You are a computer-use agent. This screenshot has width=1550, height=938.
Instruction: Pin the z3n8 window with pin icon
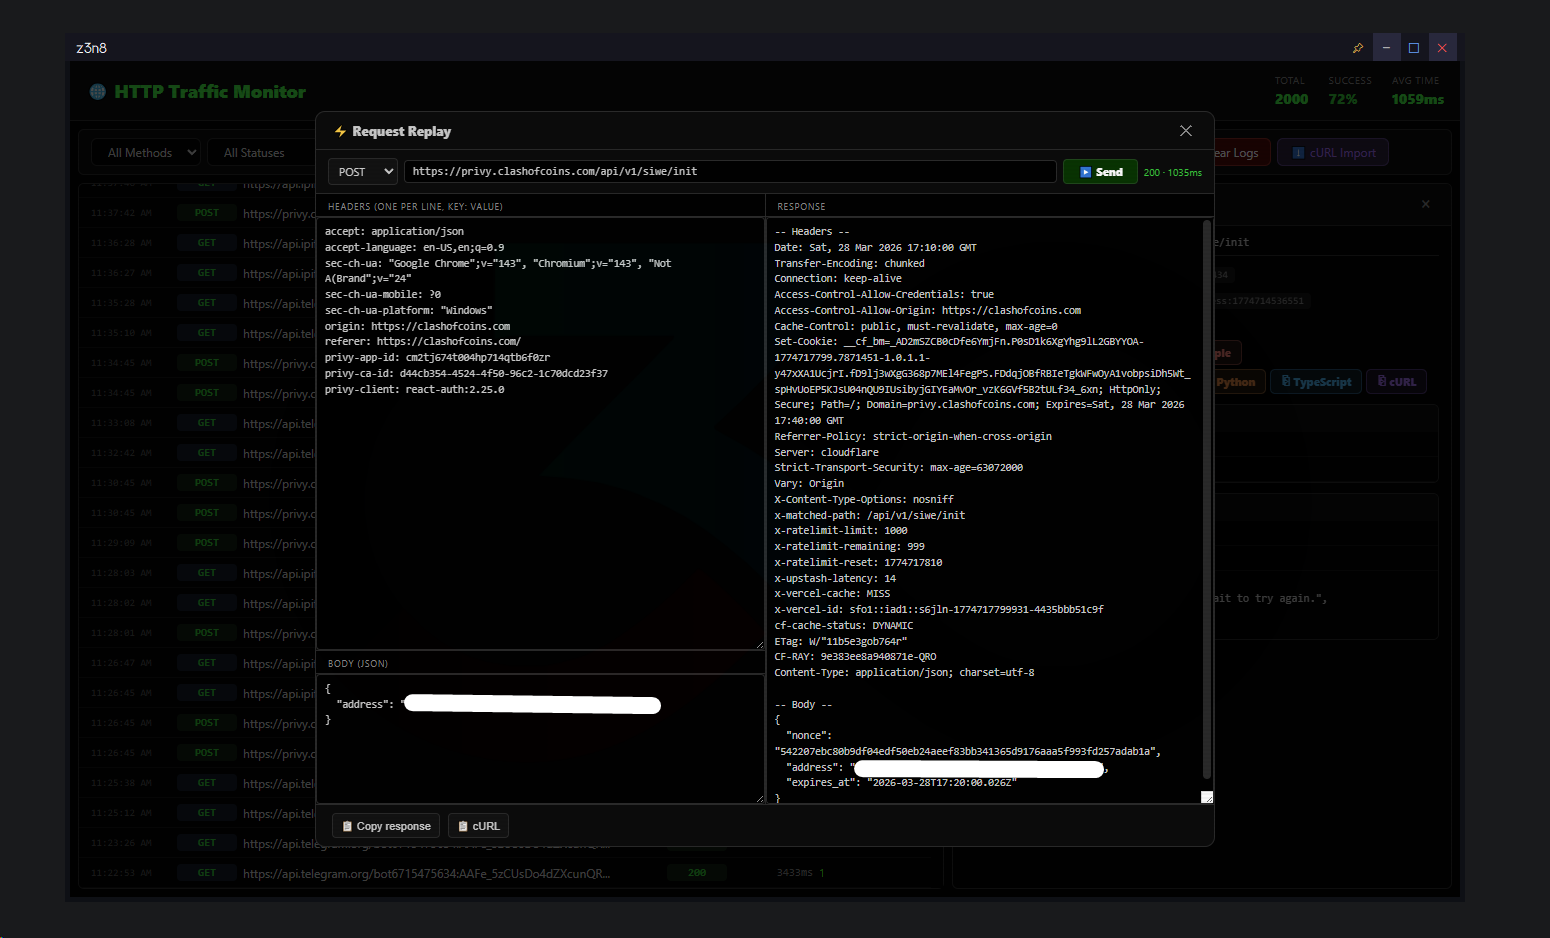coord(1357,47)
